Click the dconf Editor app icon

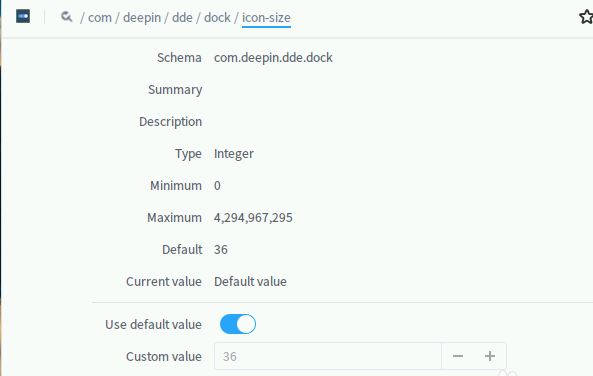(x=23, y=17)
